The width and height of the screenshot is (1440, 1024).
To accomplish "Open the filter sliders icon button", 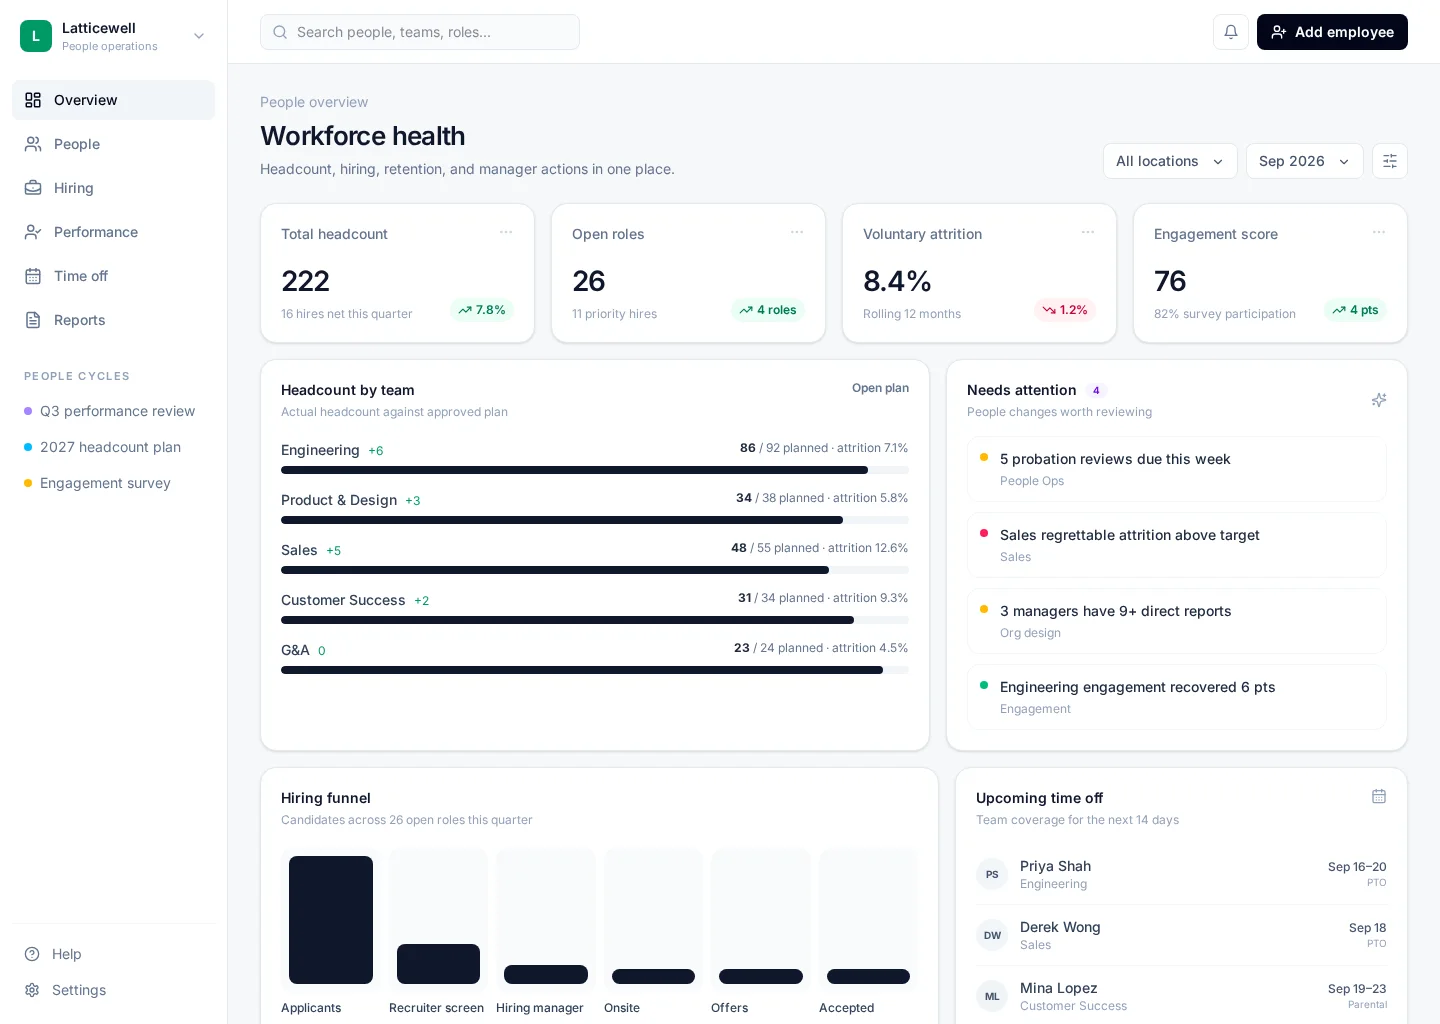I will click(x=1390, y=161).
